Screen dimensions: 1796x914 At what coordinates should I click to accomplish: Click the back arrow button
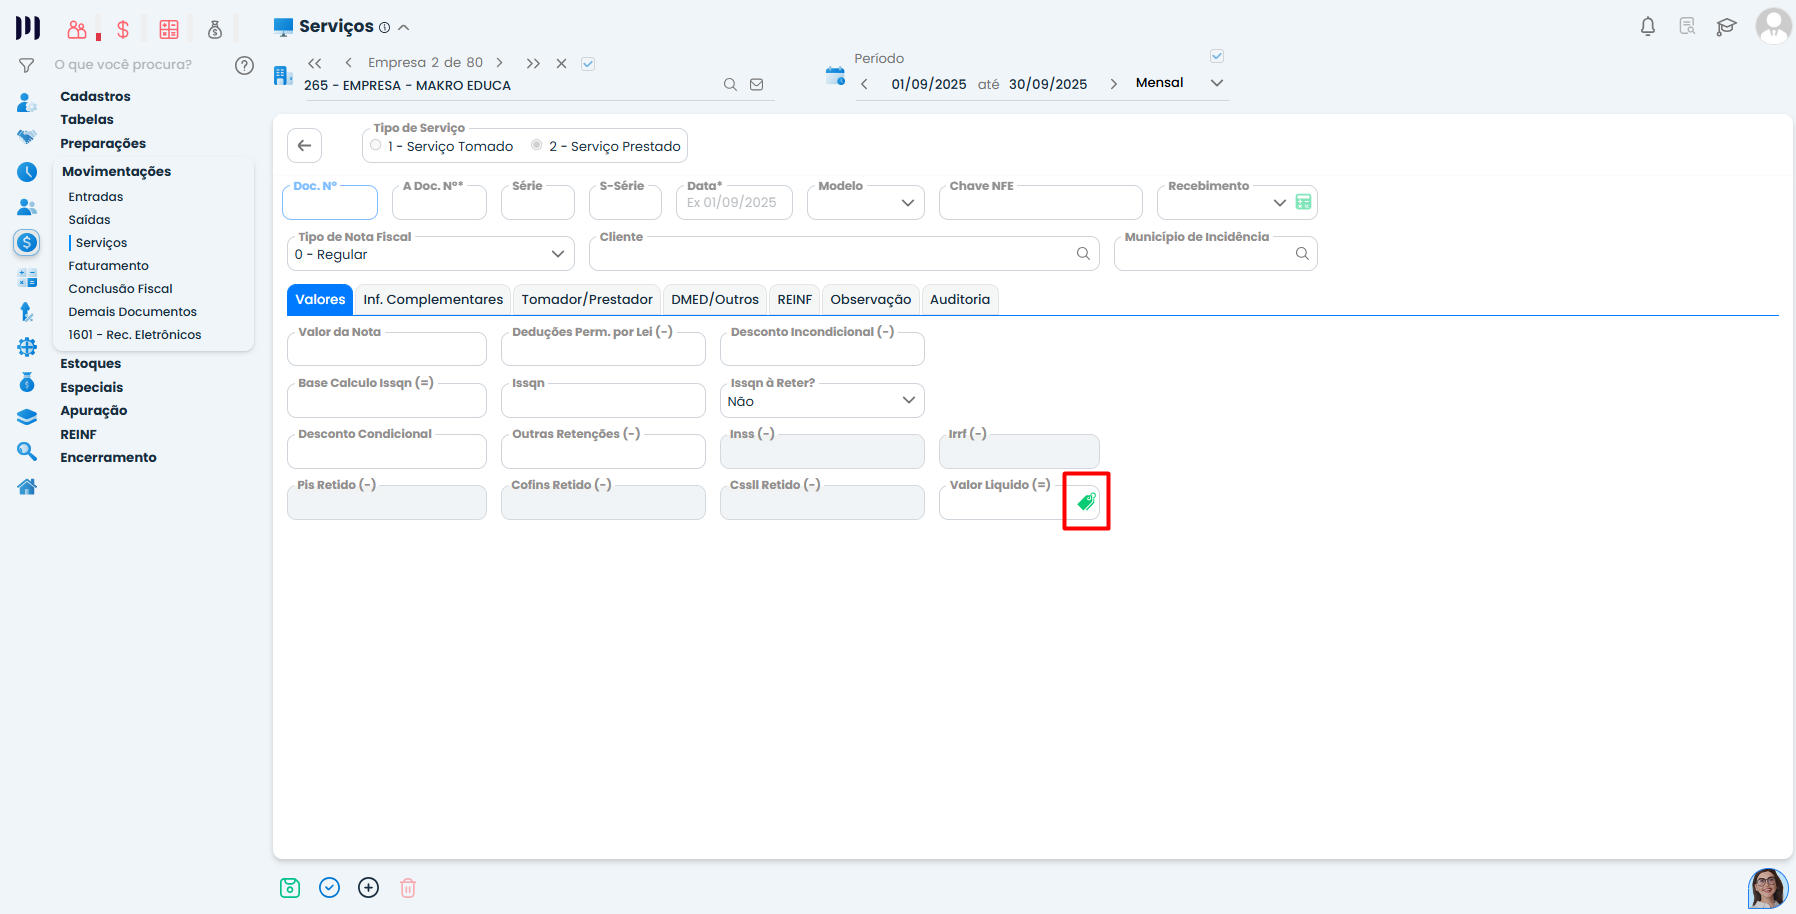305,145
